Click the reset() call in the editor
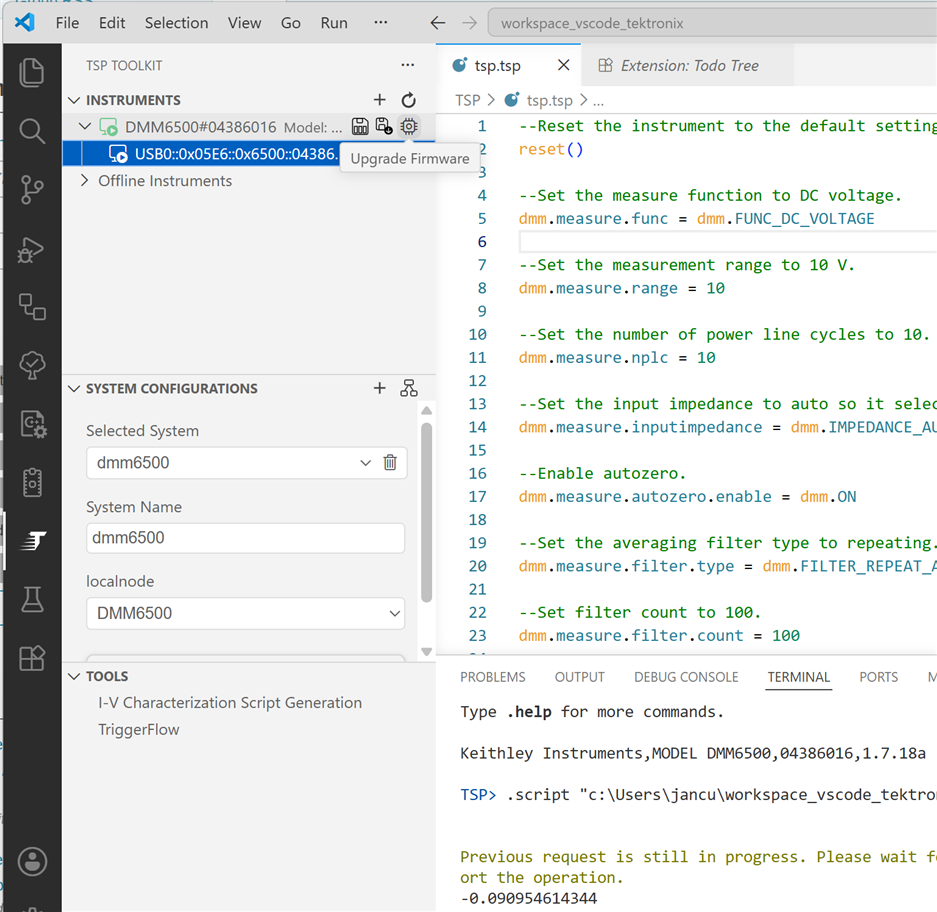The width and height of the screenshot is (937, 912). point(550,149)
